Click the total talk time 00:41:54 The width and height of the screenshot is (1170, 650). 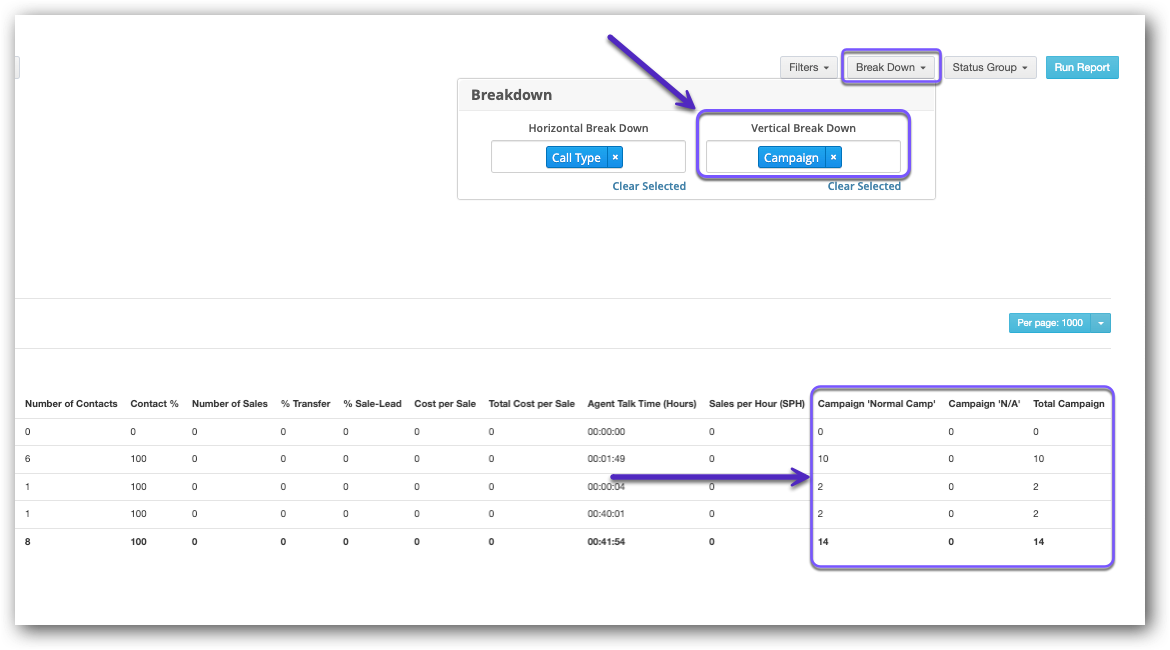click(606, 542)
